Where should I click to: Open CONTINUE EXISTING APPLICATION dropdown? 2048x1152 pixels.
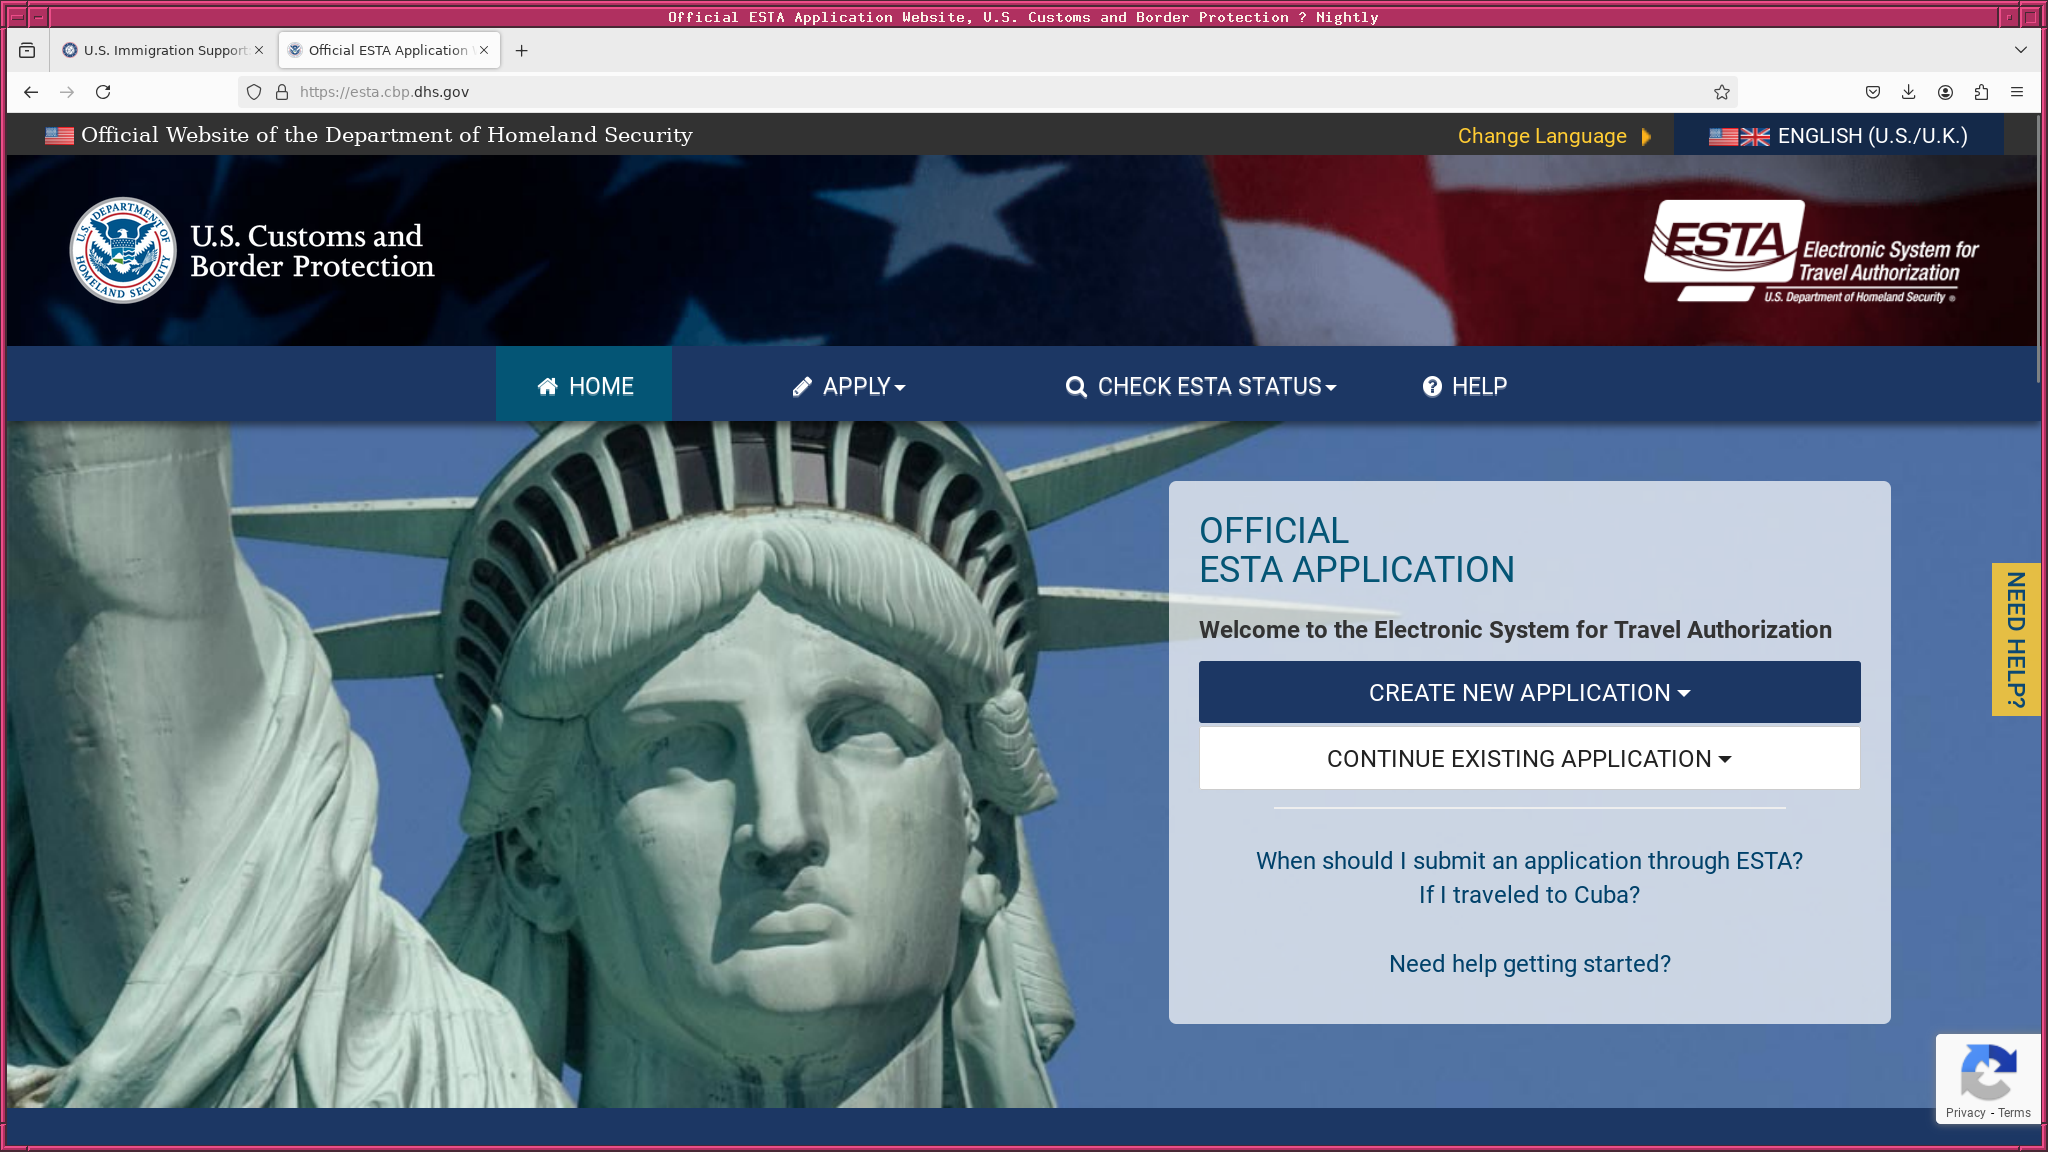[1529, 759]
